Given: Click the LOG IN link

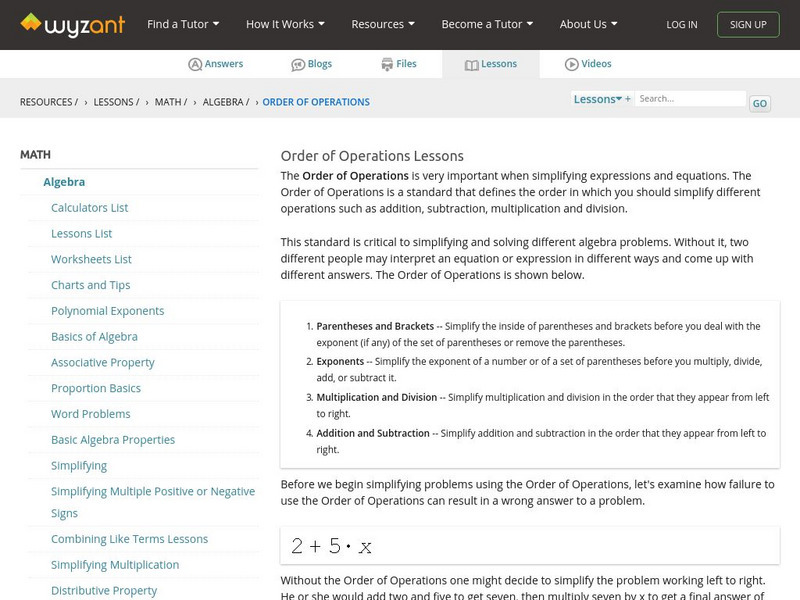Looking at the screenshot, I should pos(681,24).
